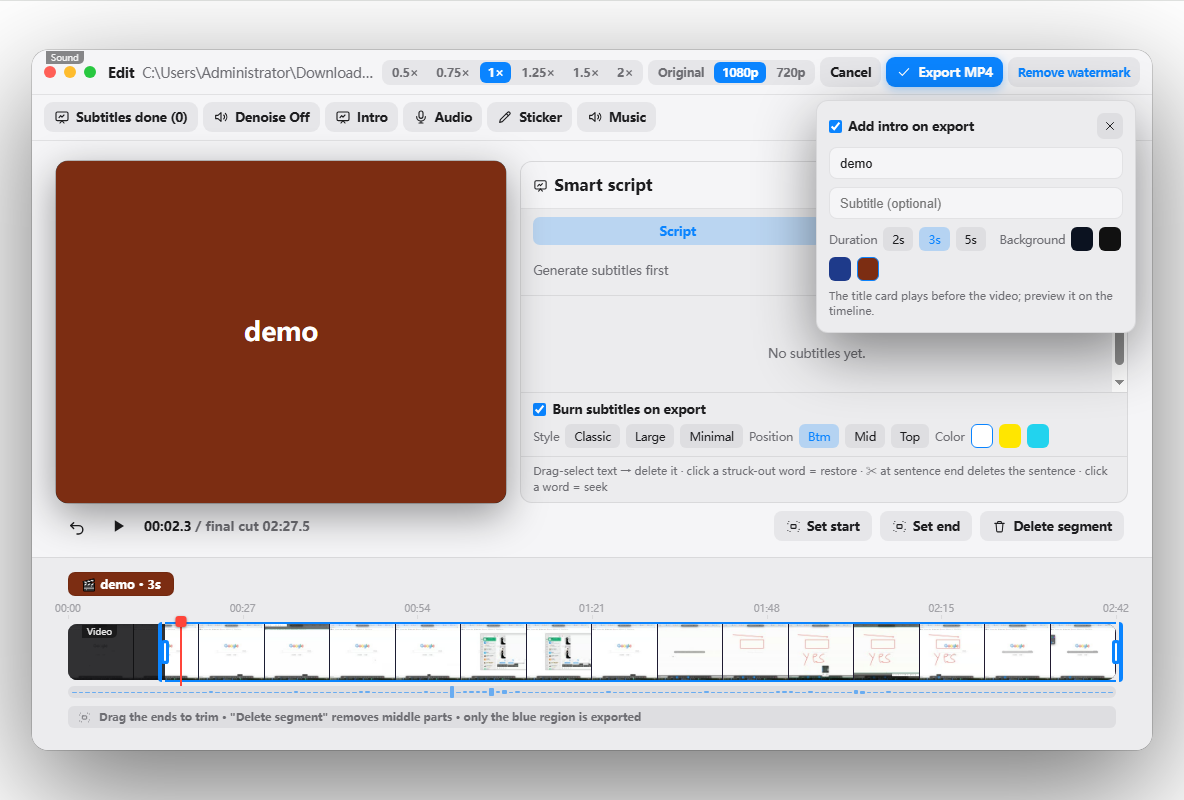
Task: Click the demo preview canvas
Action: pos(281,332)
